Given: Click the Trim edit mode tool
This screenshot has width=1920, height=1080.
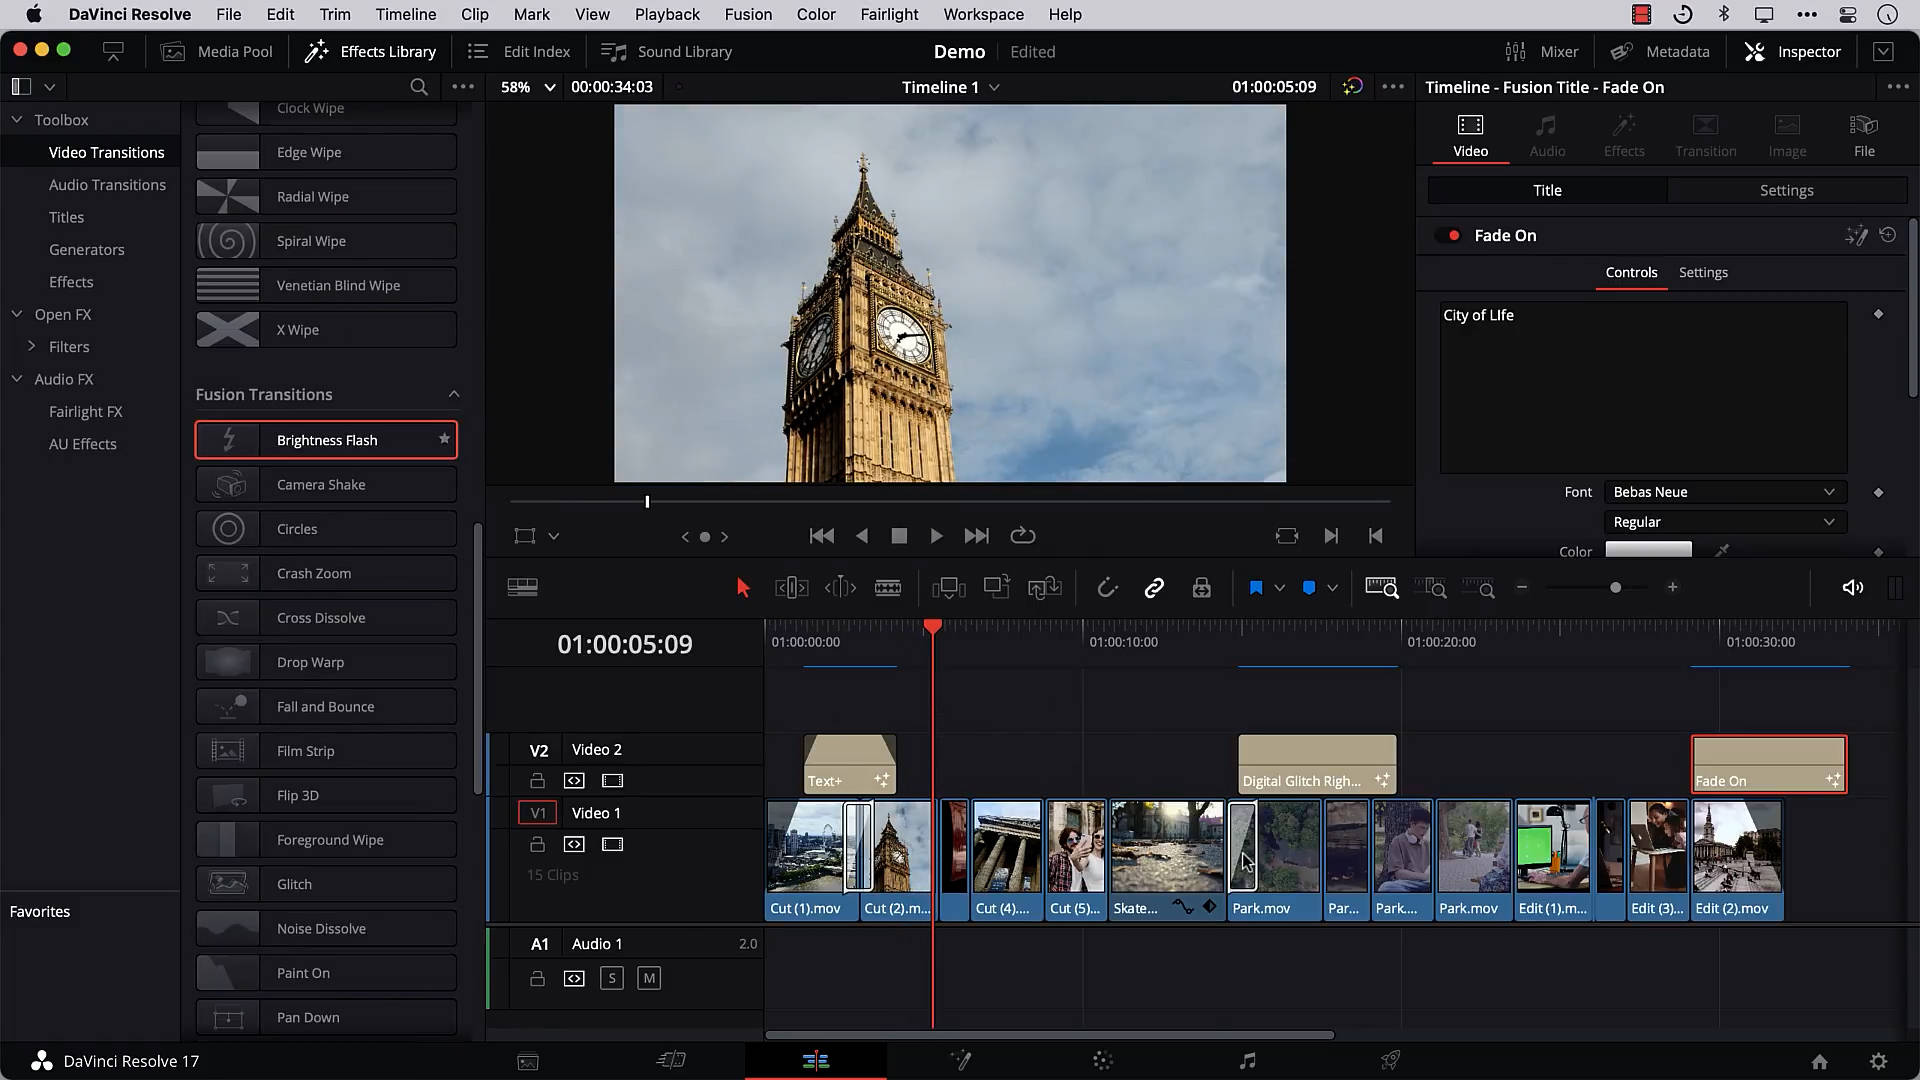Looking at the screenshot, I should coord(791,588).
